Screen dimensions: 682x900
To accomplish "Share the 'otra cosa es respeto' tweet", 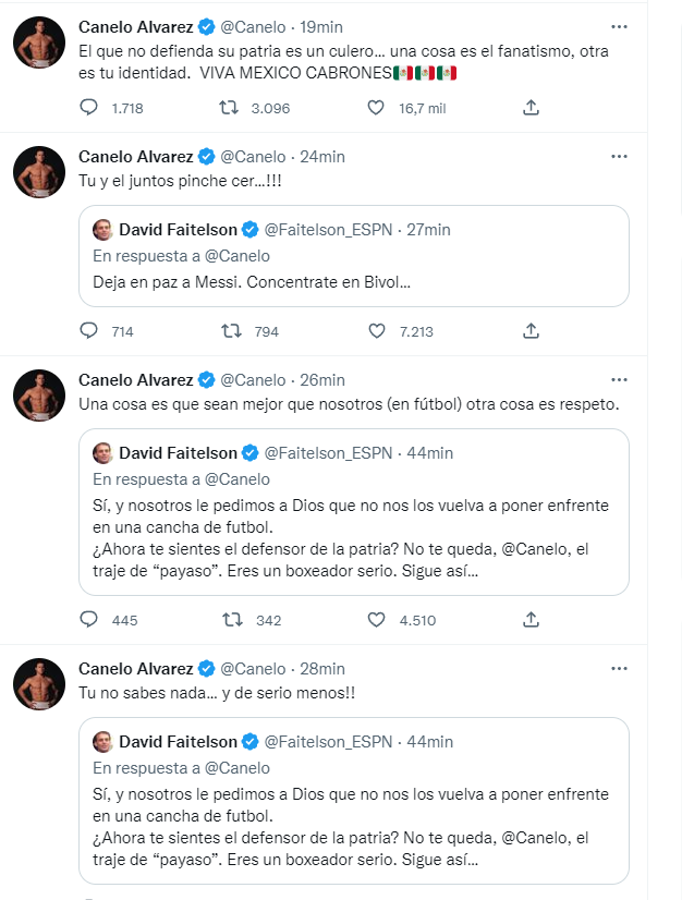I will pyautogui.click(x=532, y=620).
